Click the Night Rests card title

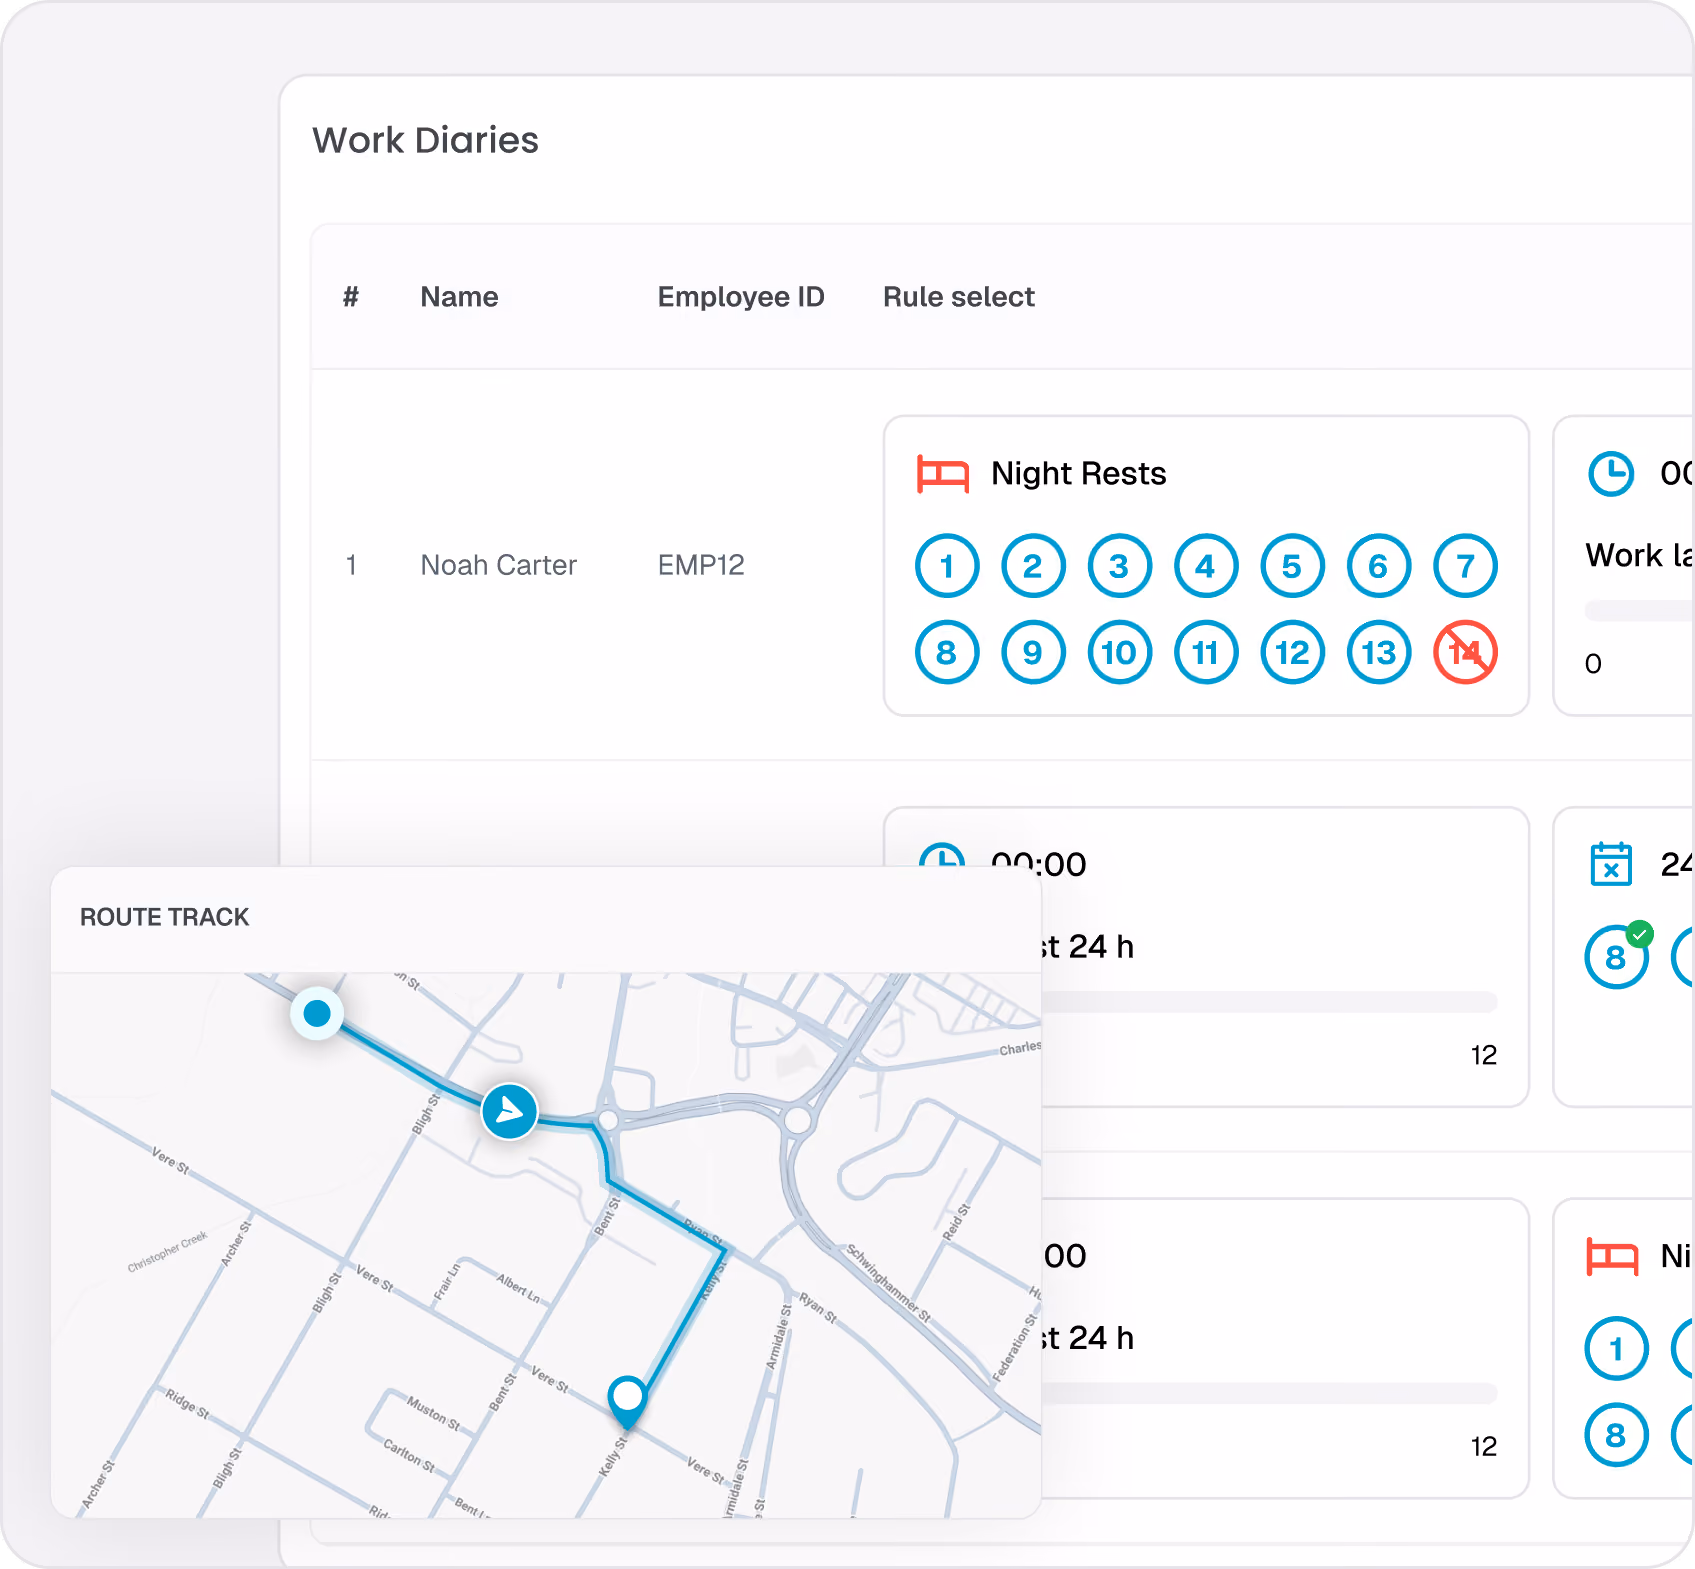[x=1078, y=474]
